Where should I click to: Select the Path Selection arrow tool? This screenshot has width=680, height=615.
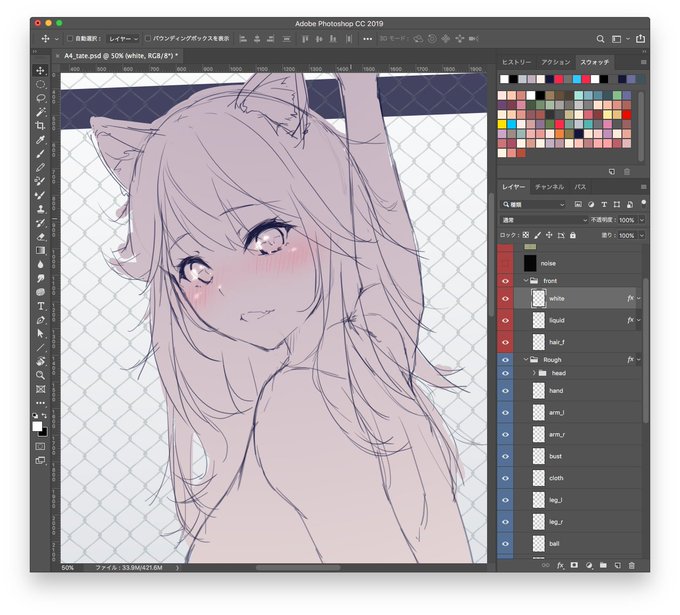(x=40, y=334)
